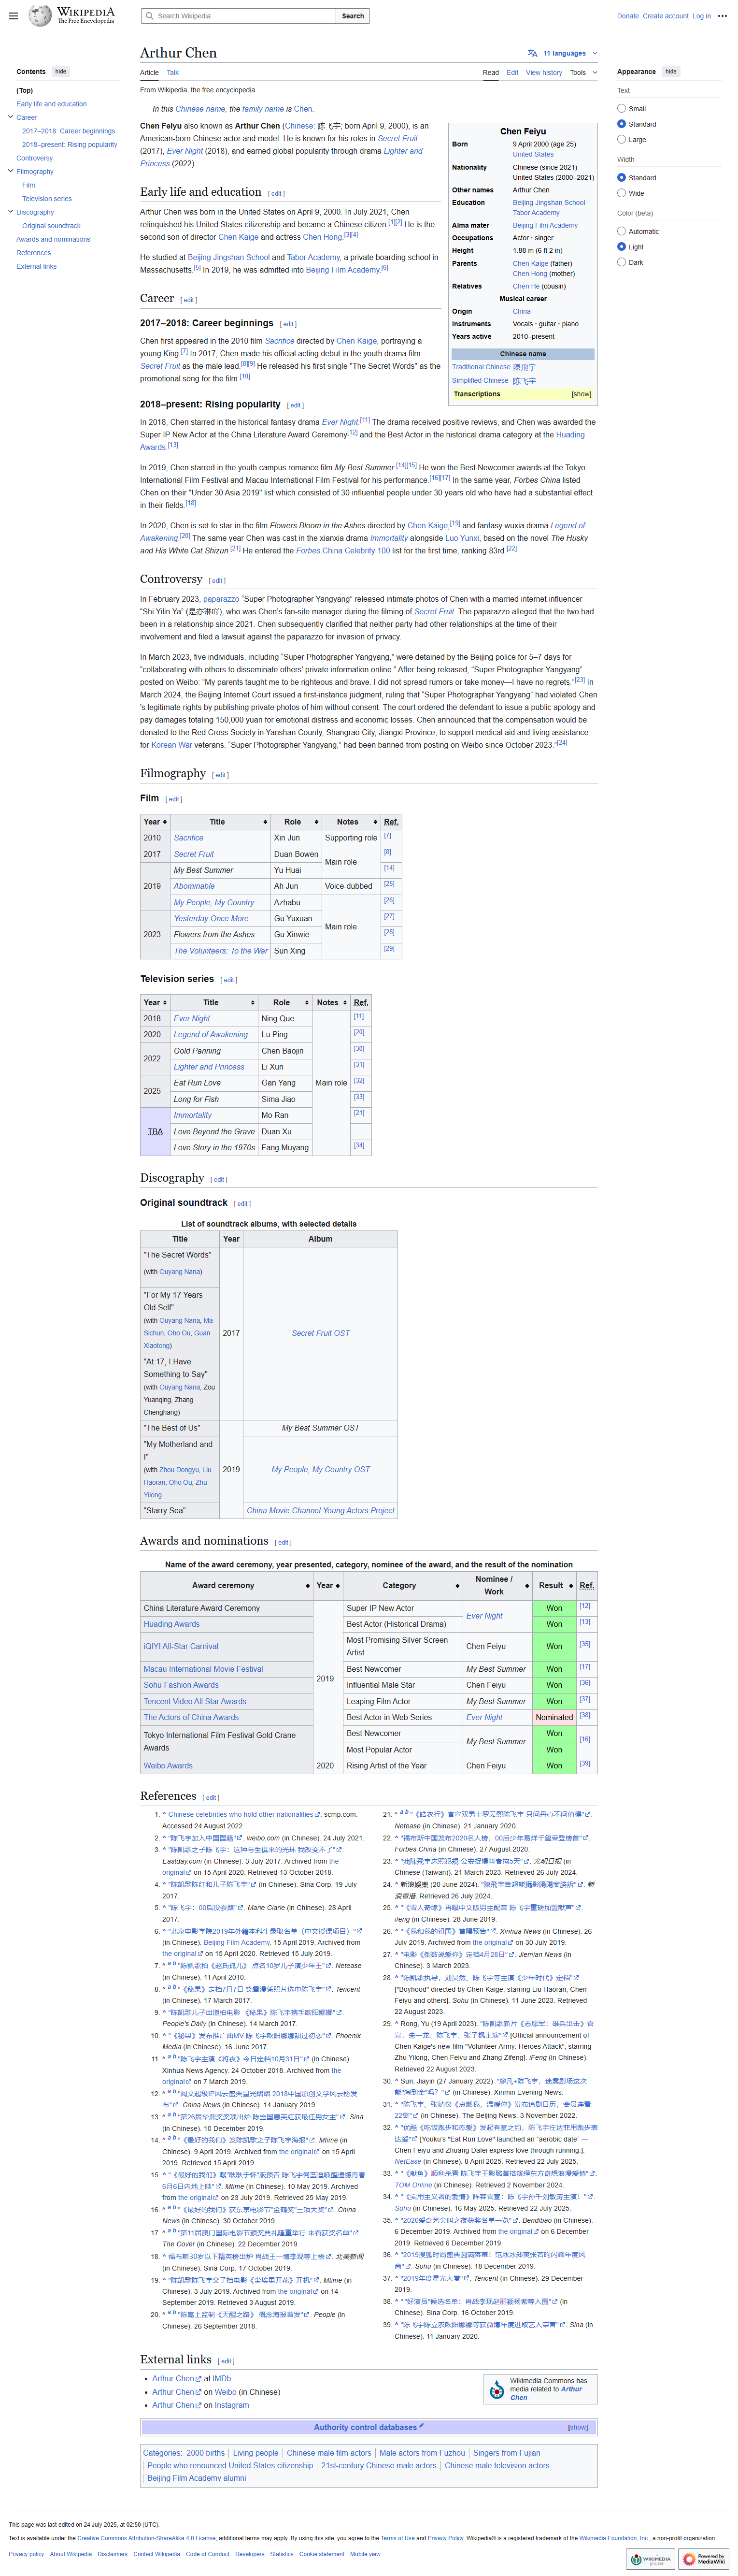Open the Tools dropdown menu
The width and height of the screenshot is (738, 2576).
click(x=583, y=72)
